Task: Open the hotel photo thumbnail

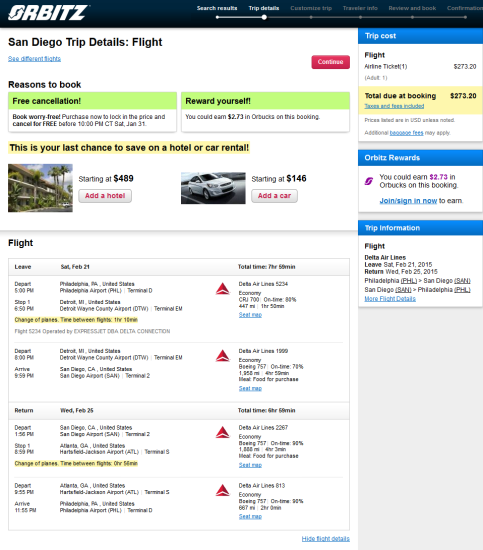Action: click(x=40, y=188)
